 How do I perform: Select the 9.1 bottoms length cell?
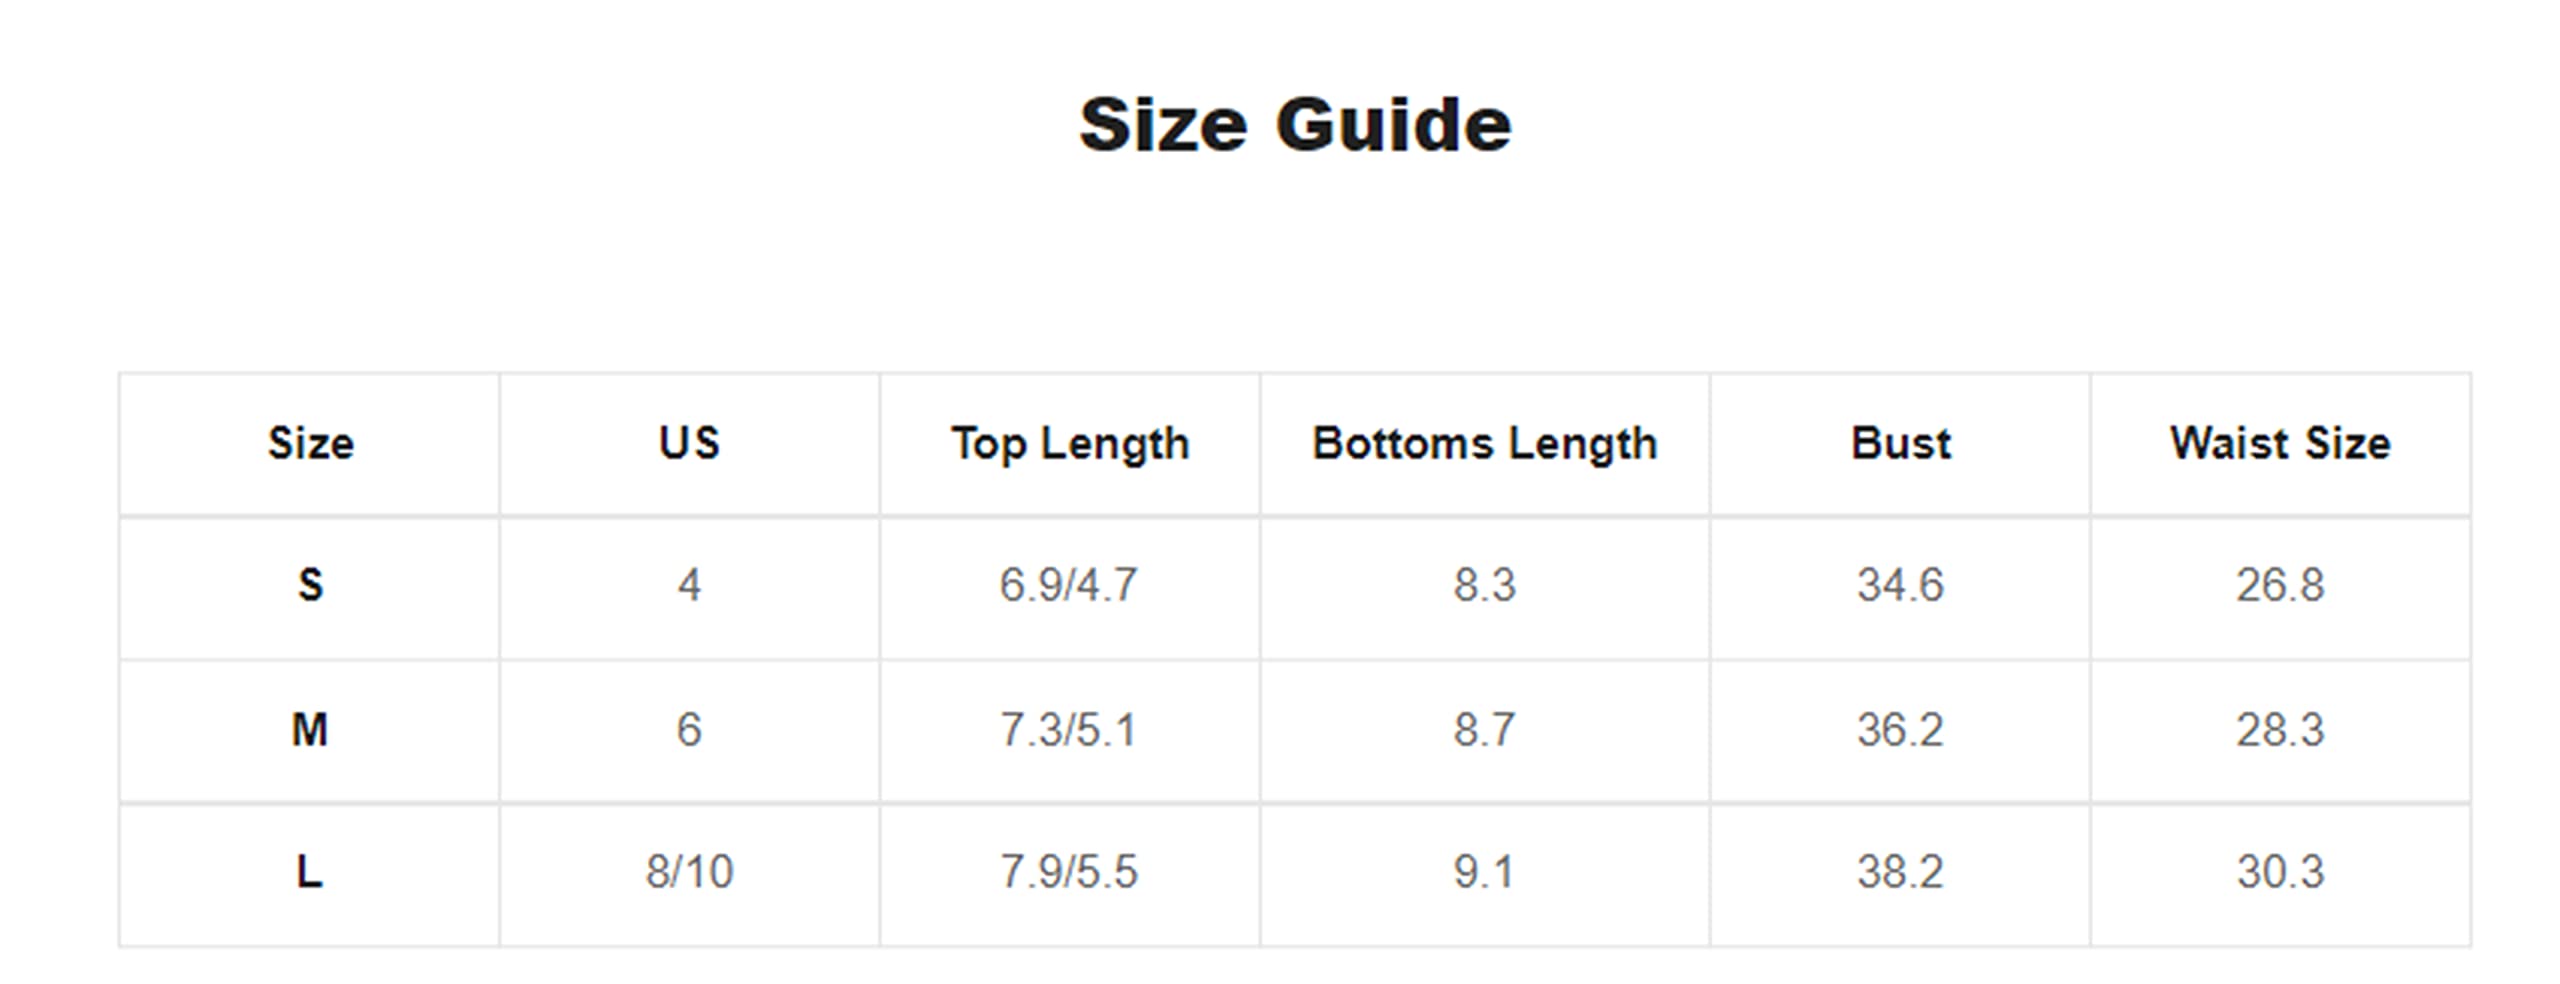pos(1485,874)
